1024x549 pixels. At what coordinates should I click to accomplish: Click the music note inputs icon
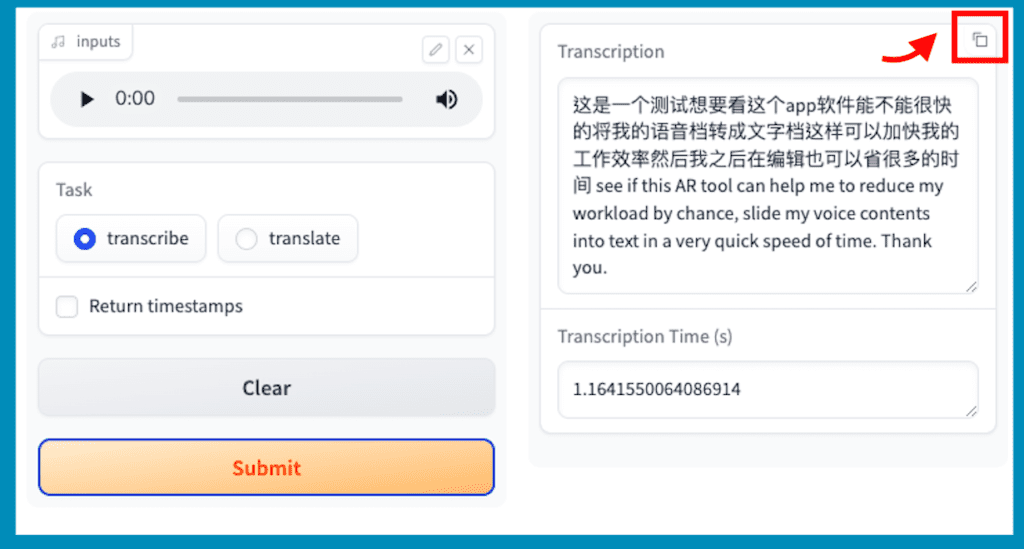59,42
